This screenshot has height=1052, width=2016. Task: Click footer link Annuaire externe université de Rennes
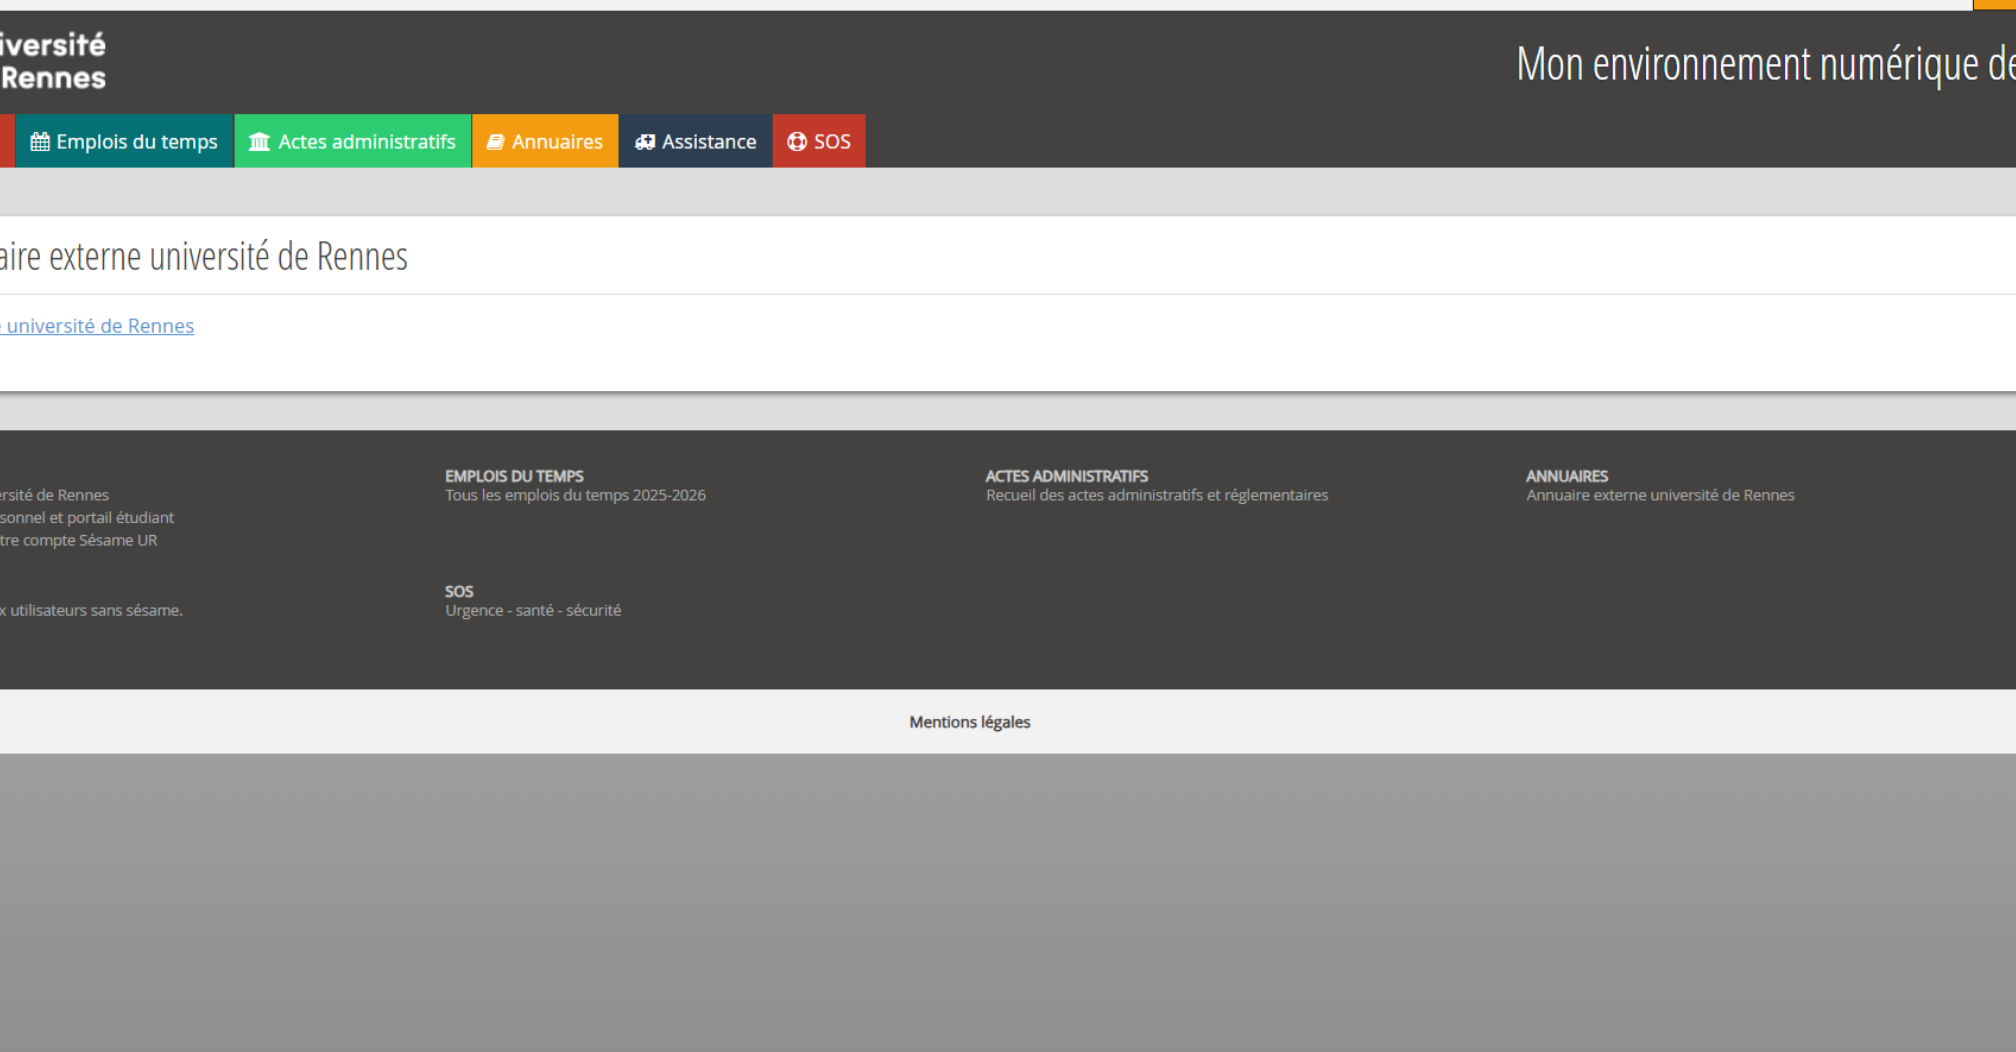[x=1659, y=495]
